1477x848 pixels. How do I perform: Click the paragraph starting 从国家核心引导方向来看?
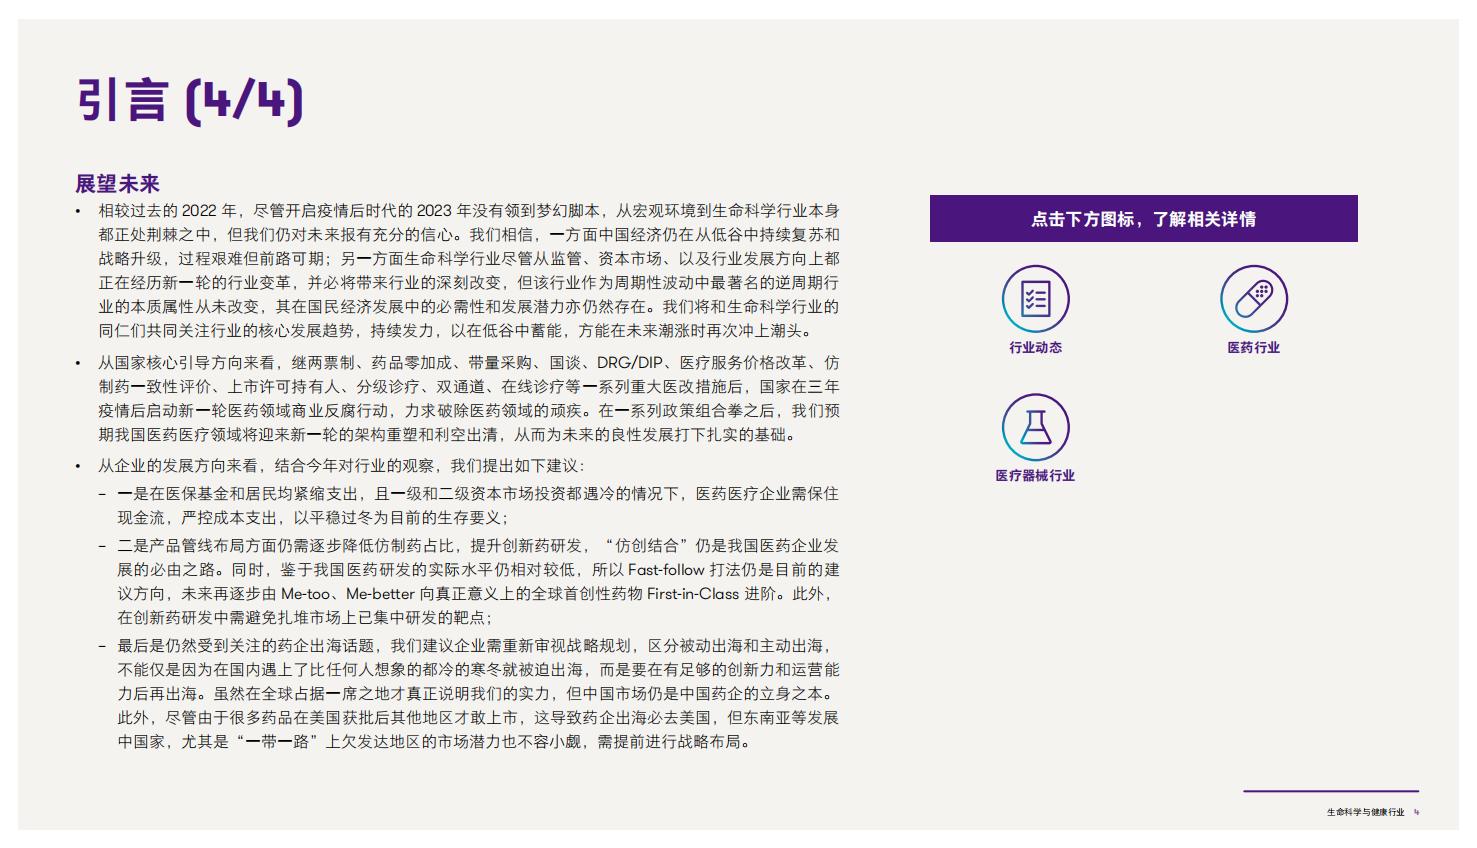pyautogui.click(x=468, y=399)
